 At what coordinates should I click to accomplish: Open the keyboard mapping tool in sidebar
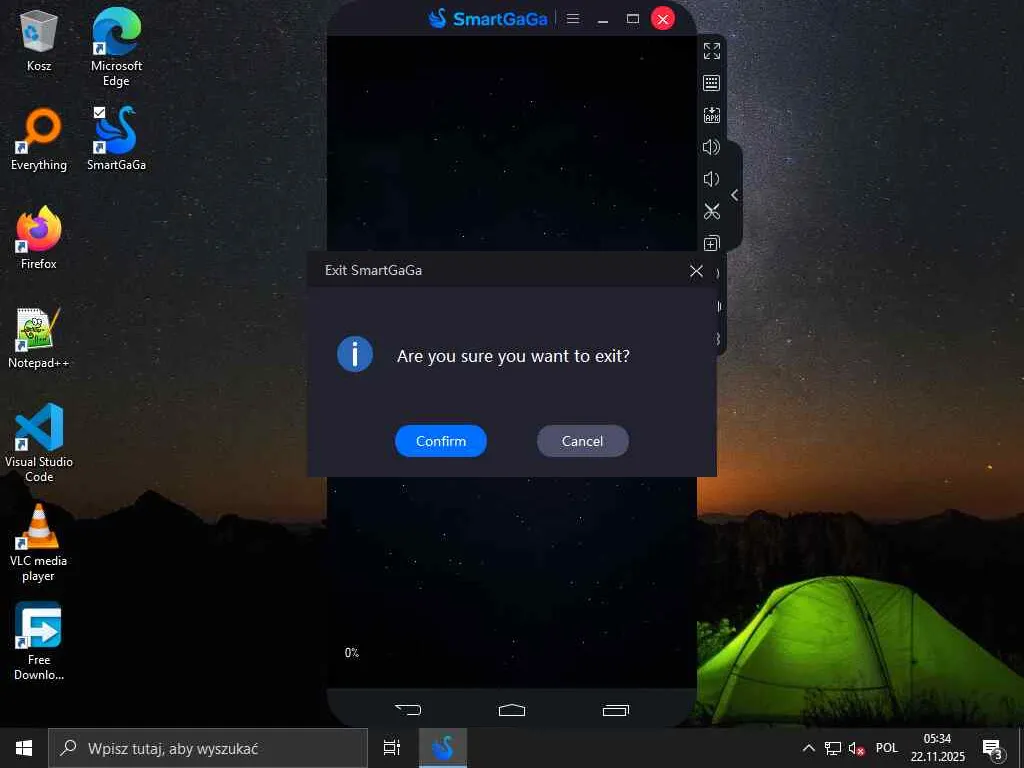pos(712,83)
